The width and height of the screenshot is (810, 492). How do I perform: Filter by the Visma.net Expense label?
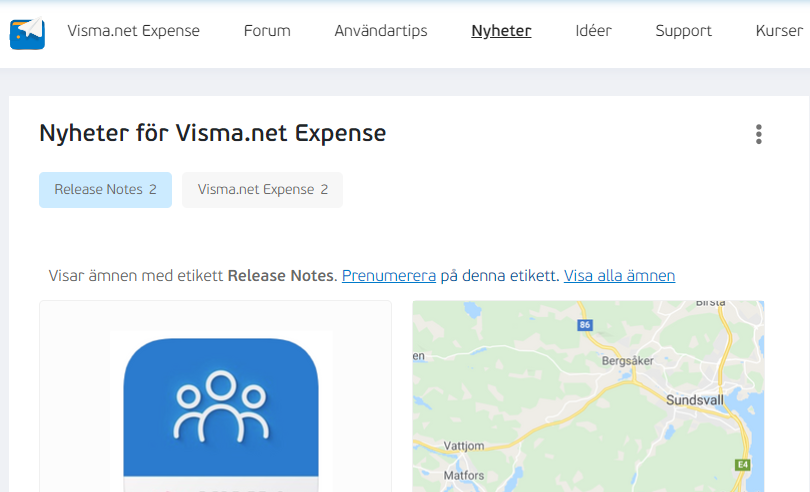coord(262,190)
